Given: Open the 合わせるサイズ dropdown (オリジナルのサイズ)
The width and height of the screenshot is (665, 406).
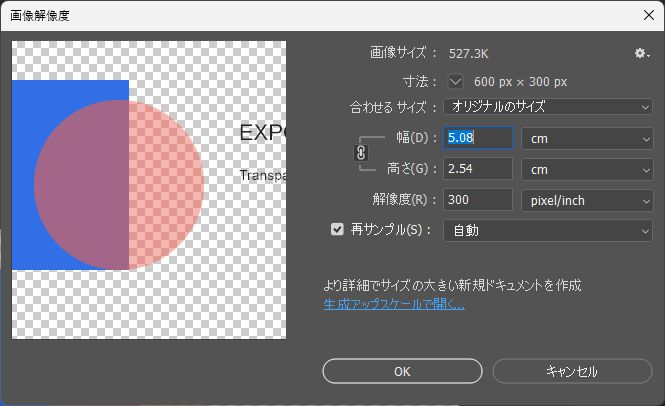Looking at the screenshot, I should pos(548,106).
